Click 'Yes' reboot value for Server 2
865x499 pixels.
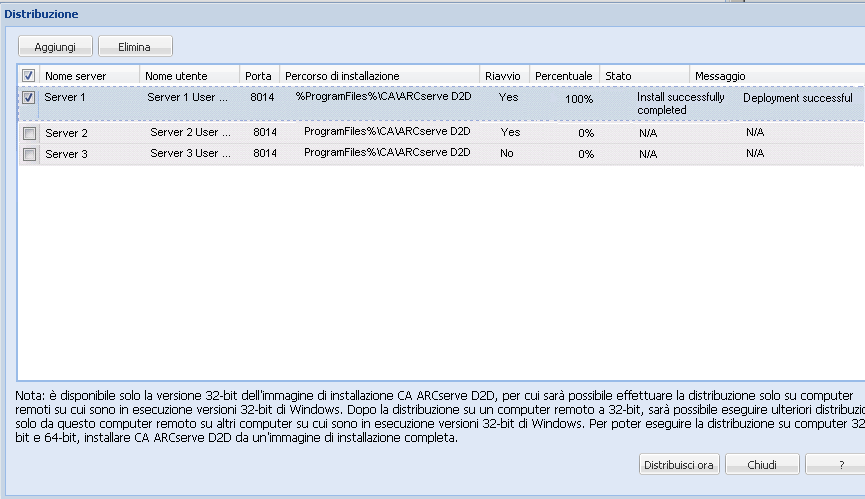tap(510, 132)
